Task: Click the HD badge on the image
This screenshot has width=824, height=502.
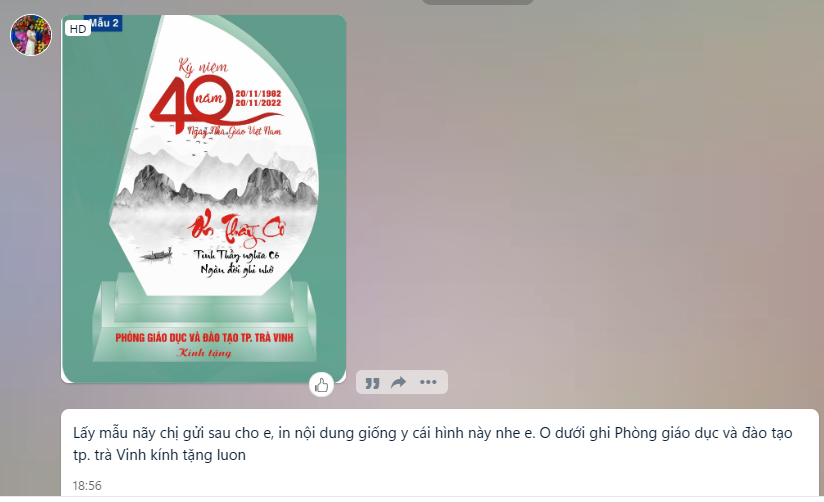Action: pyautogui.click(x=78, y=29)
